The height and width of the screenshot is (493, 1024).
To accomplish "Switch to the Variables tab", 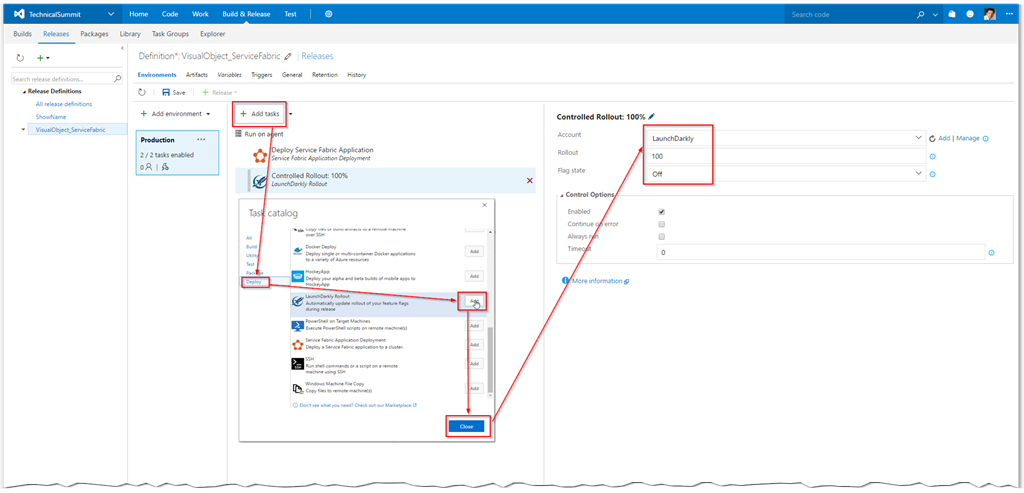I will 229,75.
